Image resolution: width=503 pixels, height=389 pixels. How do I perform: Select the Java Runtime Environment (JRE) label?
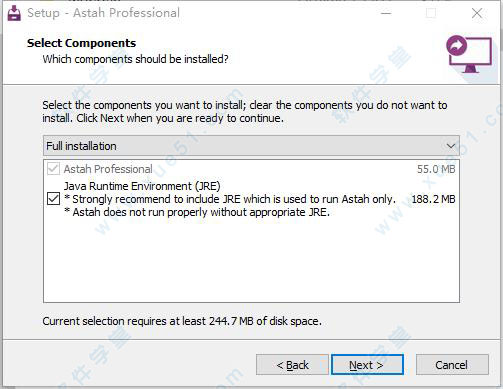coord(142,186)
